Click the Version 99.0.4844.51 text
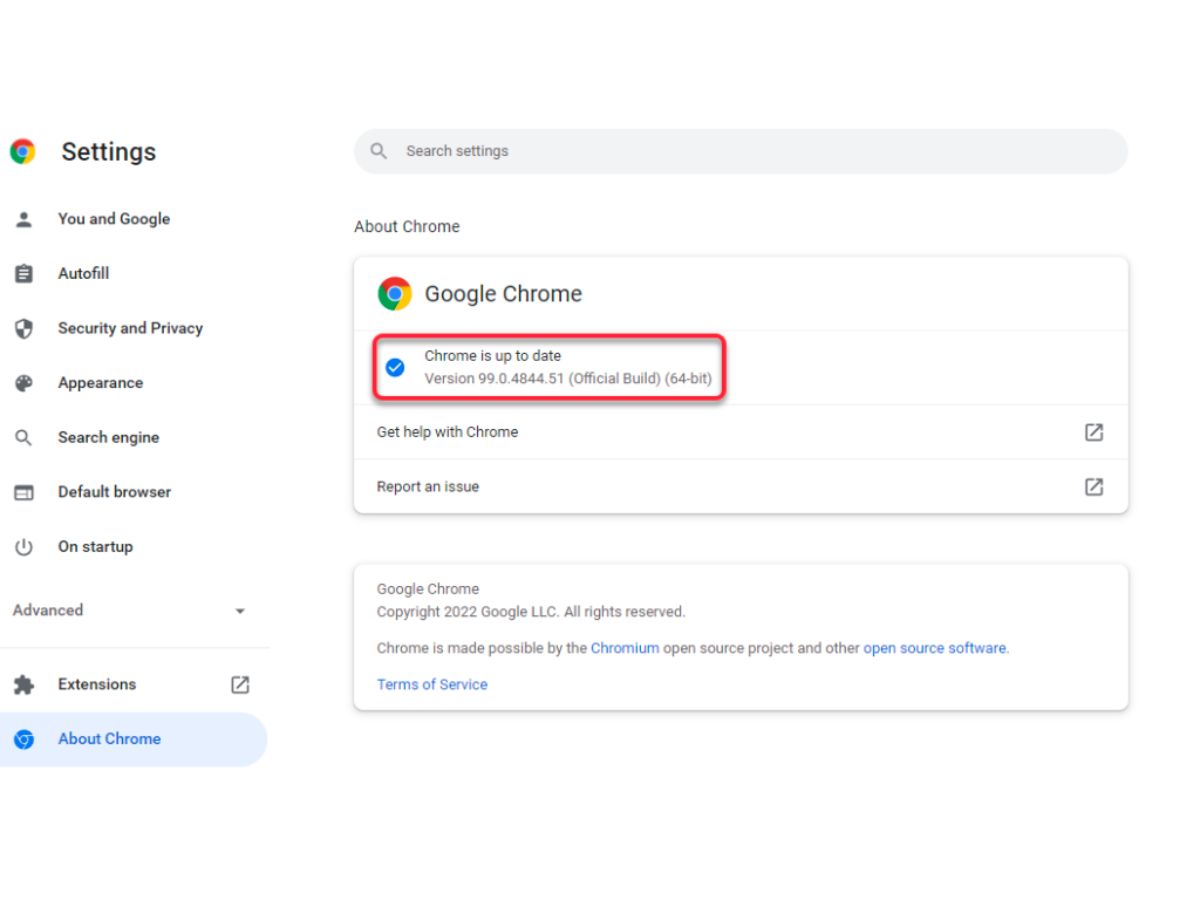1200x900 pixels. [568, 379]
